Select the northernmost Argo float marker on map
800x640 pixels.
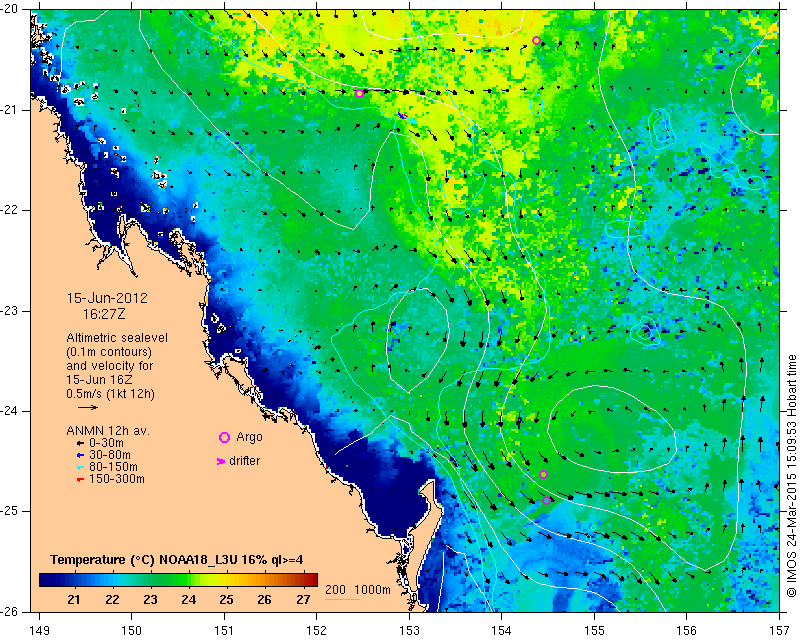[536, 41]
